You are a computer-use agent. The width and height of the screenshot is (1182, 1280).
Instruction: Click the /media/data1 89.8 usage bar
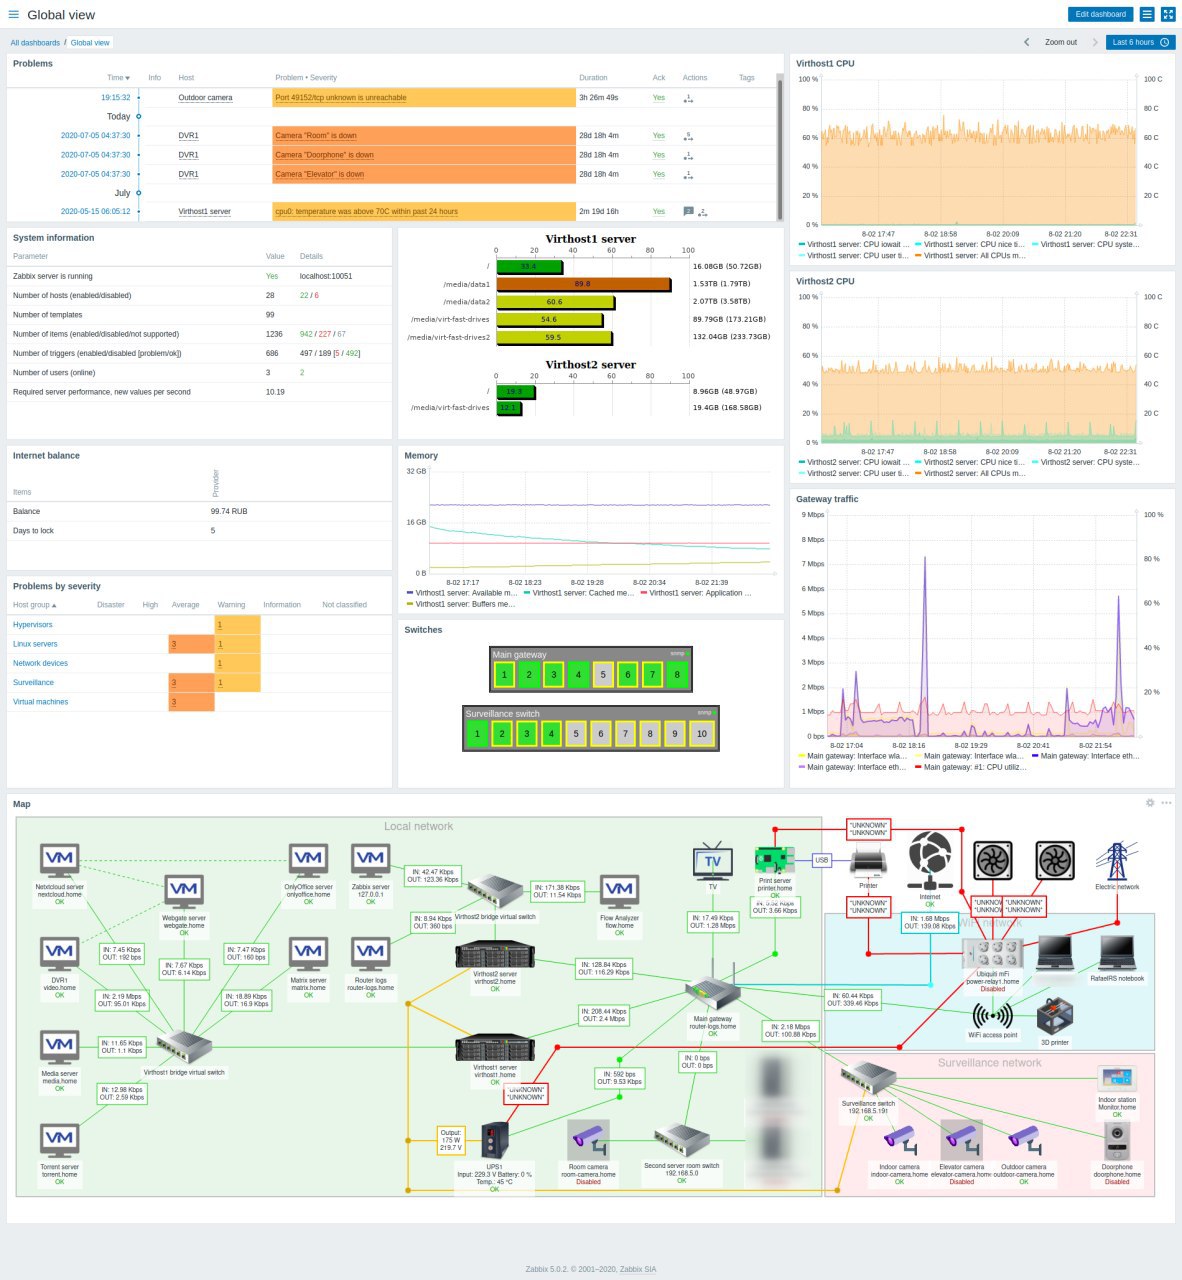[583, 284]
